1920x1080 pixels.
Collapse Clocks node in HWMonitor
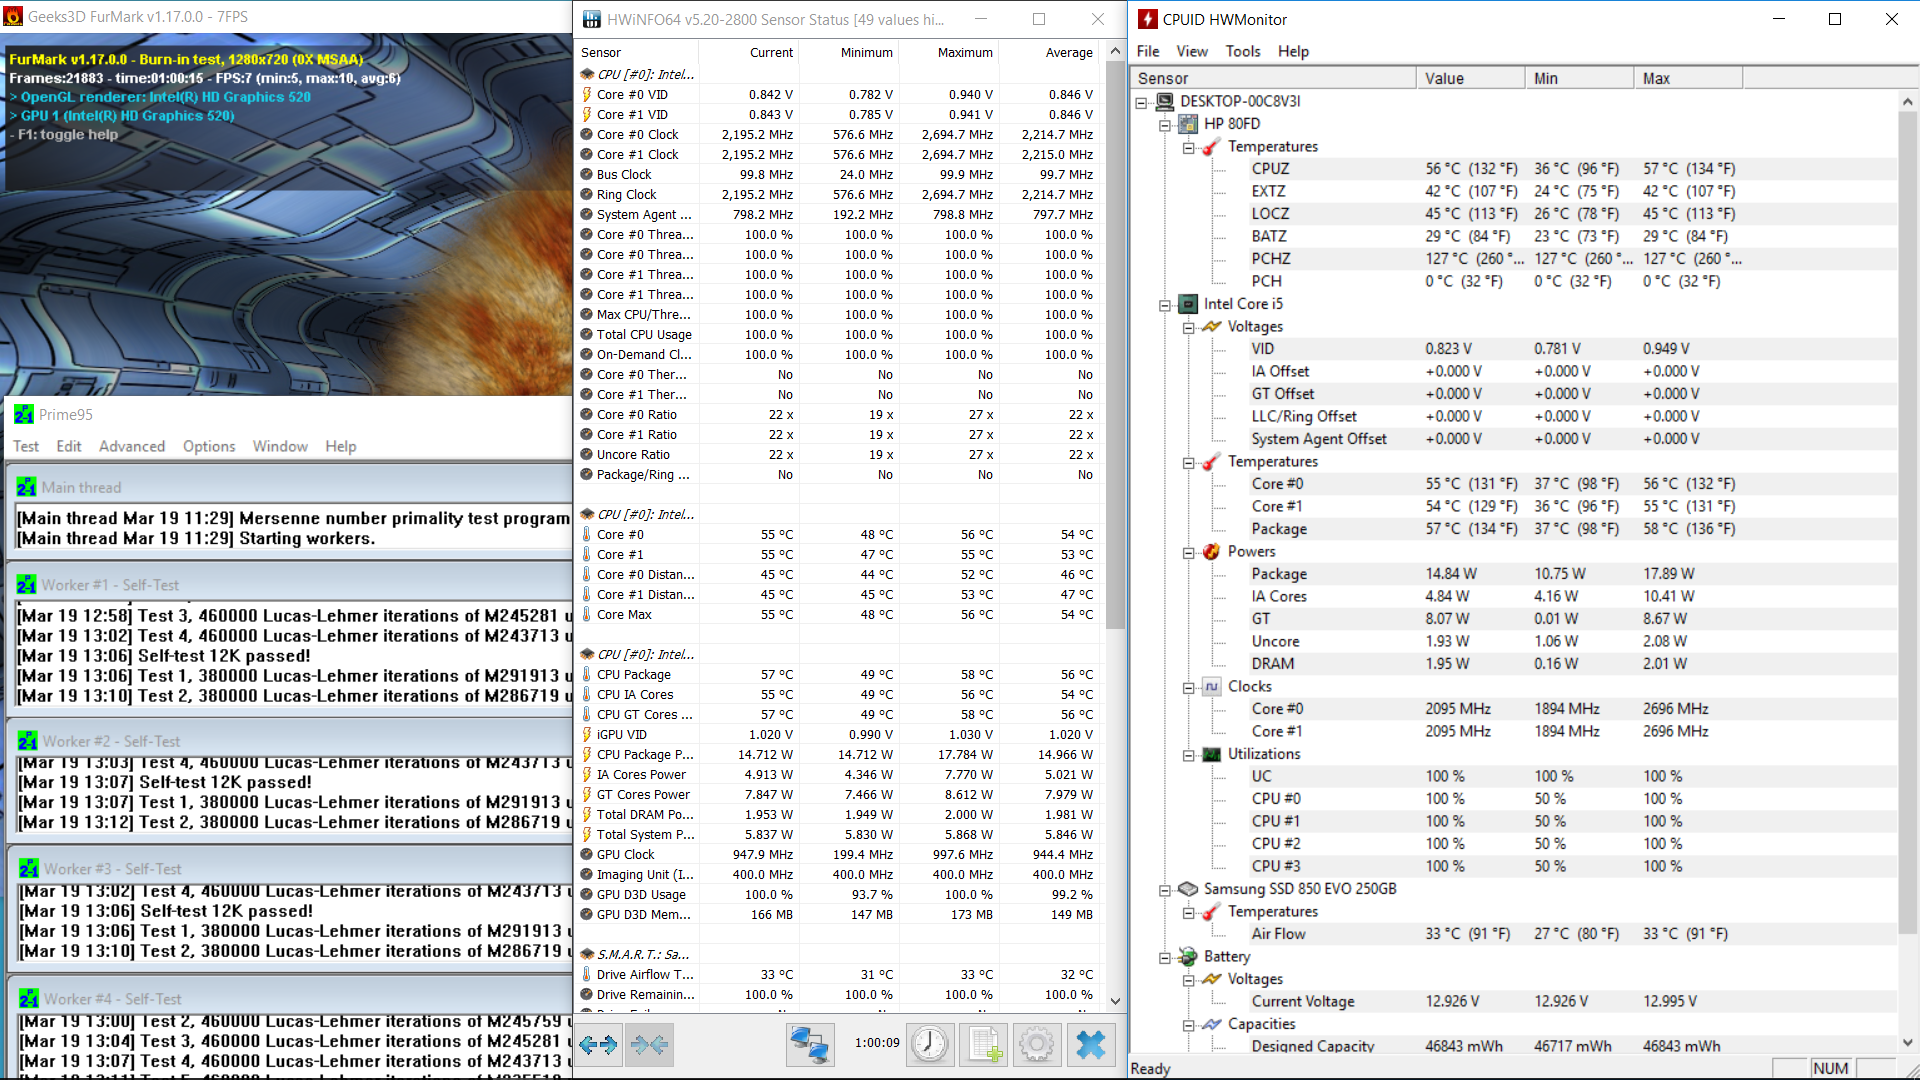tap(1189, 688)
